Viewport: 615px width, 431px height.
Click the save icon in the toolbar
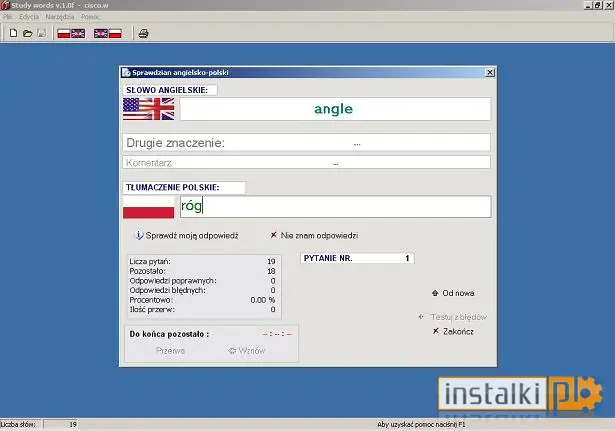tap(42, 33)
